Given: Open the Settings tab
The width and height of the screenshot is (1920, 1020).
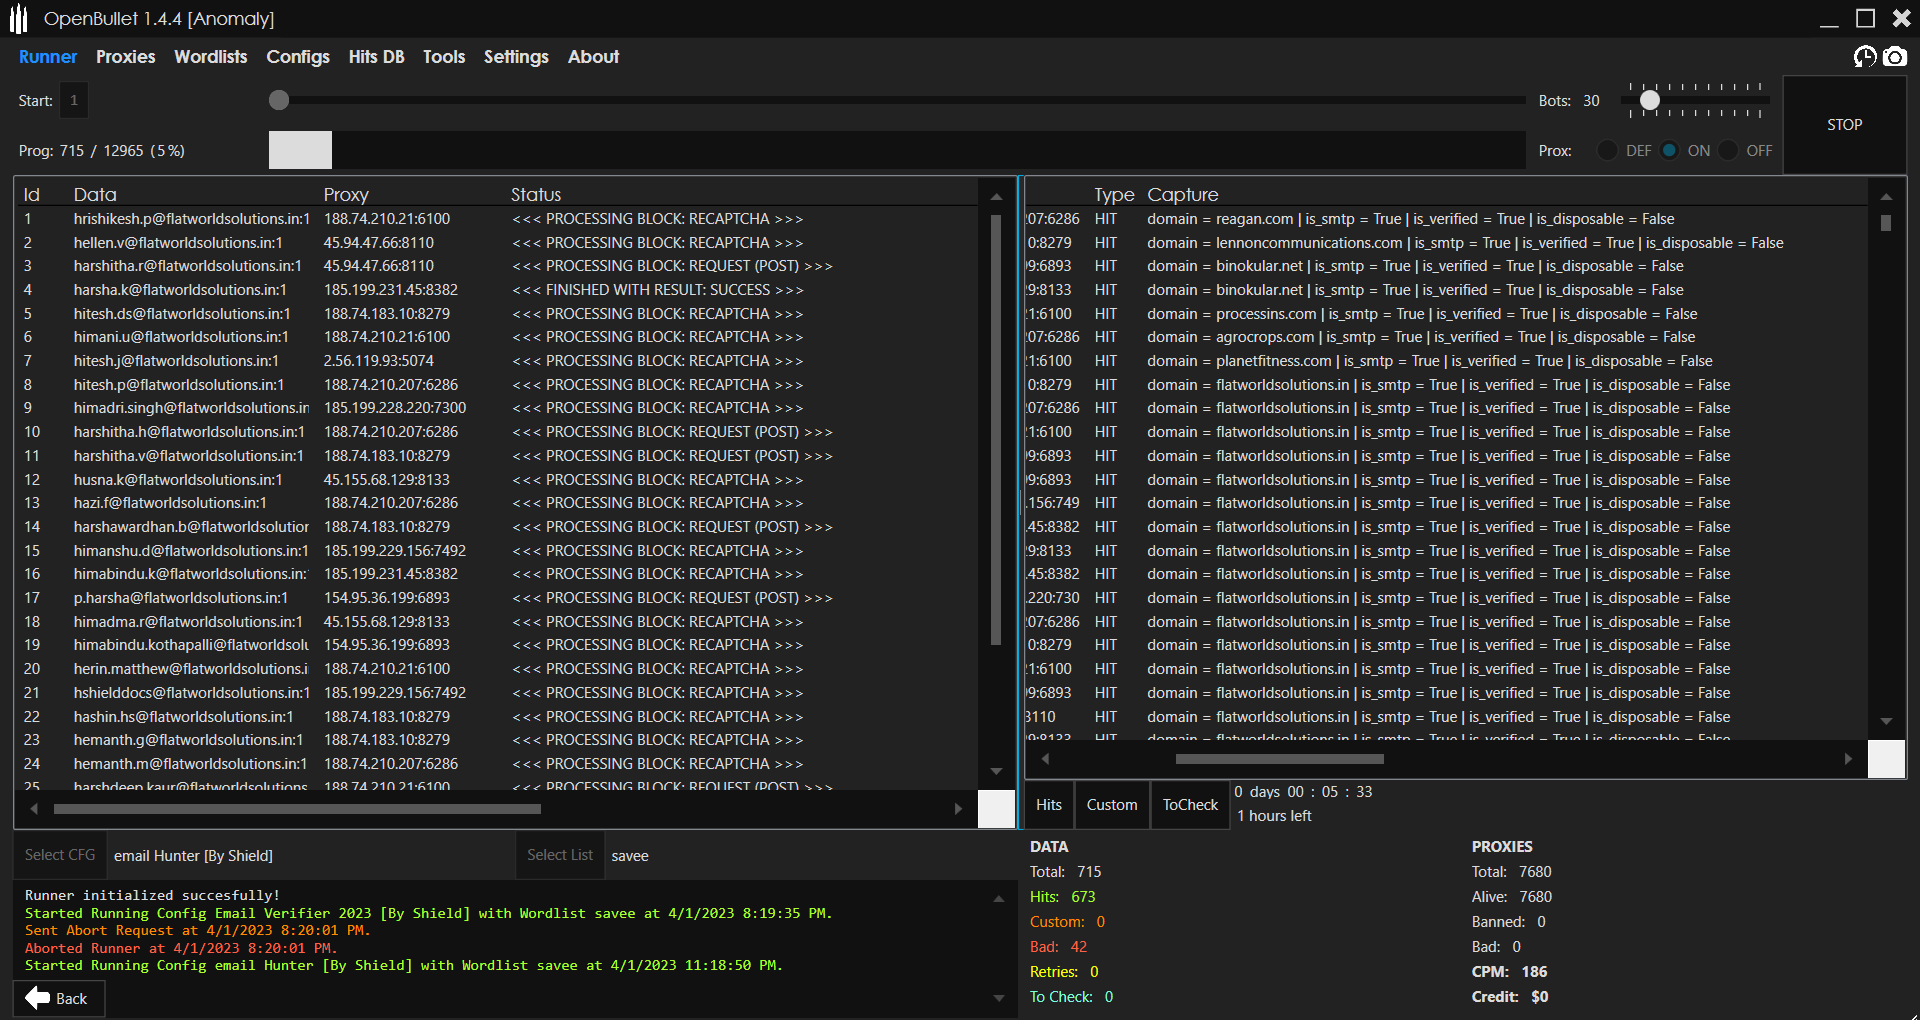Looking at the screenshot, I should tap(516, 57).
